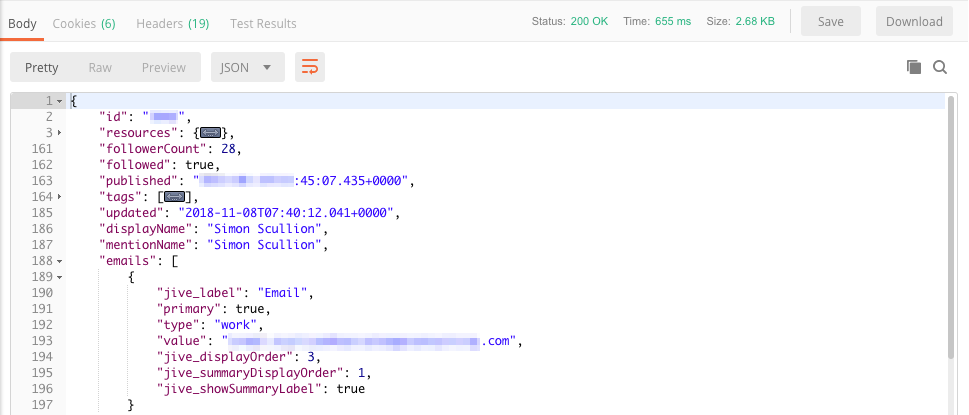Open the response search icon
This screenshot has height=415, width=969.
940,67
